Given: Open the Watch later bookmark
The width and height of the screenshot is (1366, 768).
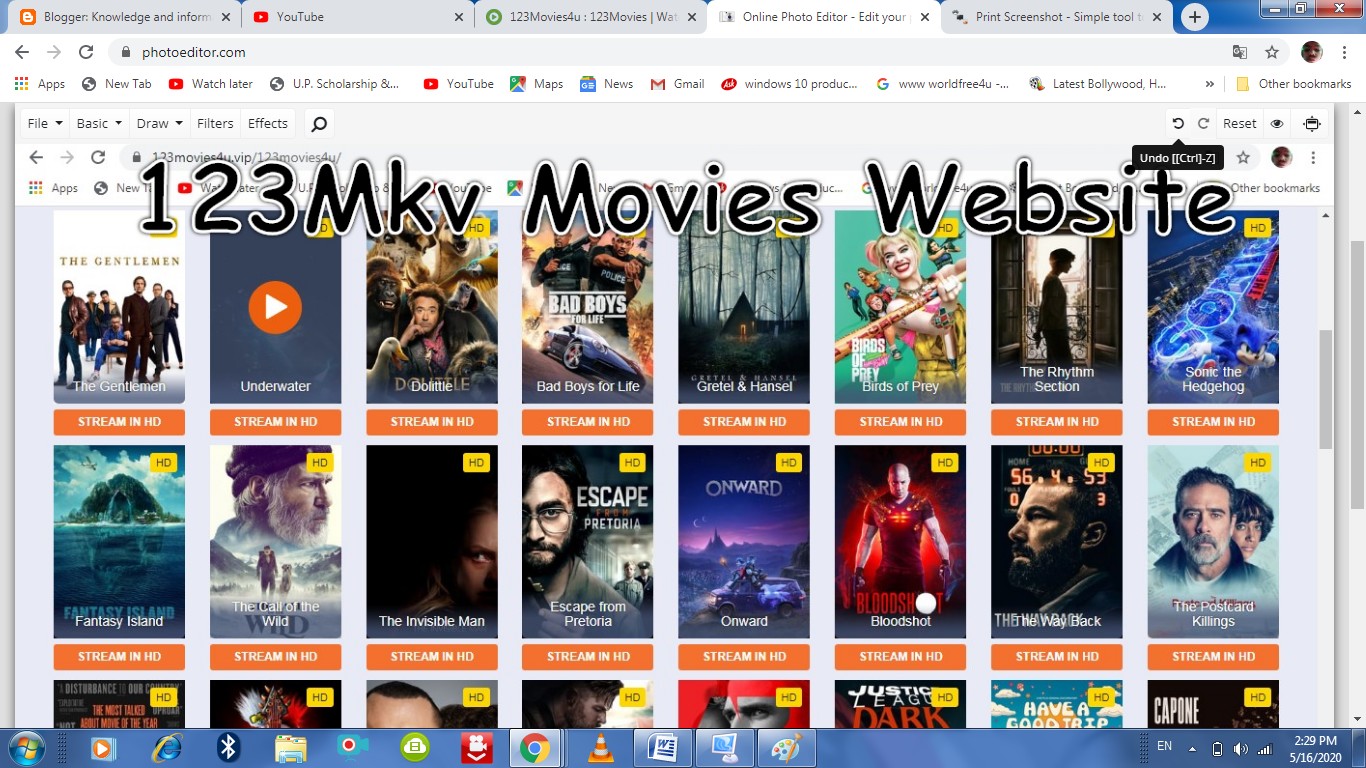Looking at the screenshot, I should click(210, 84).
